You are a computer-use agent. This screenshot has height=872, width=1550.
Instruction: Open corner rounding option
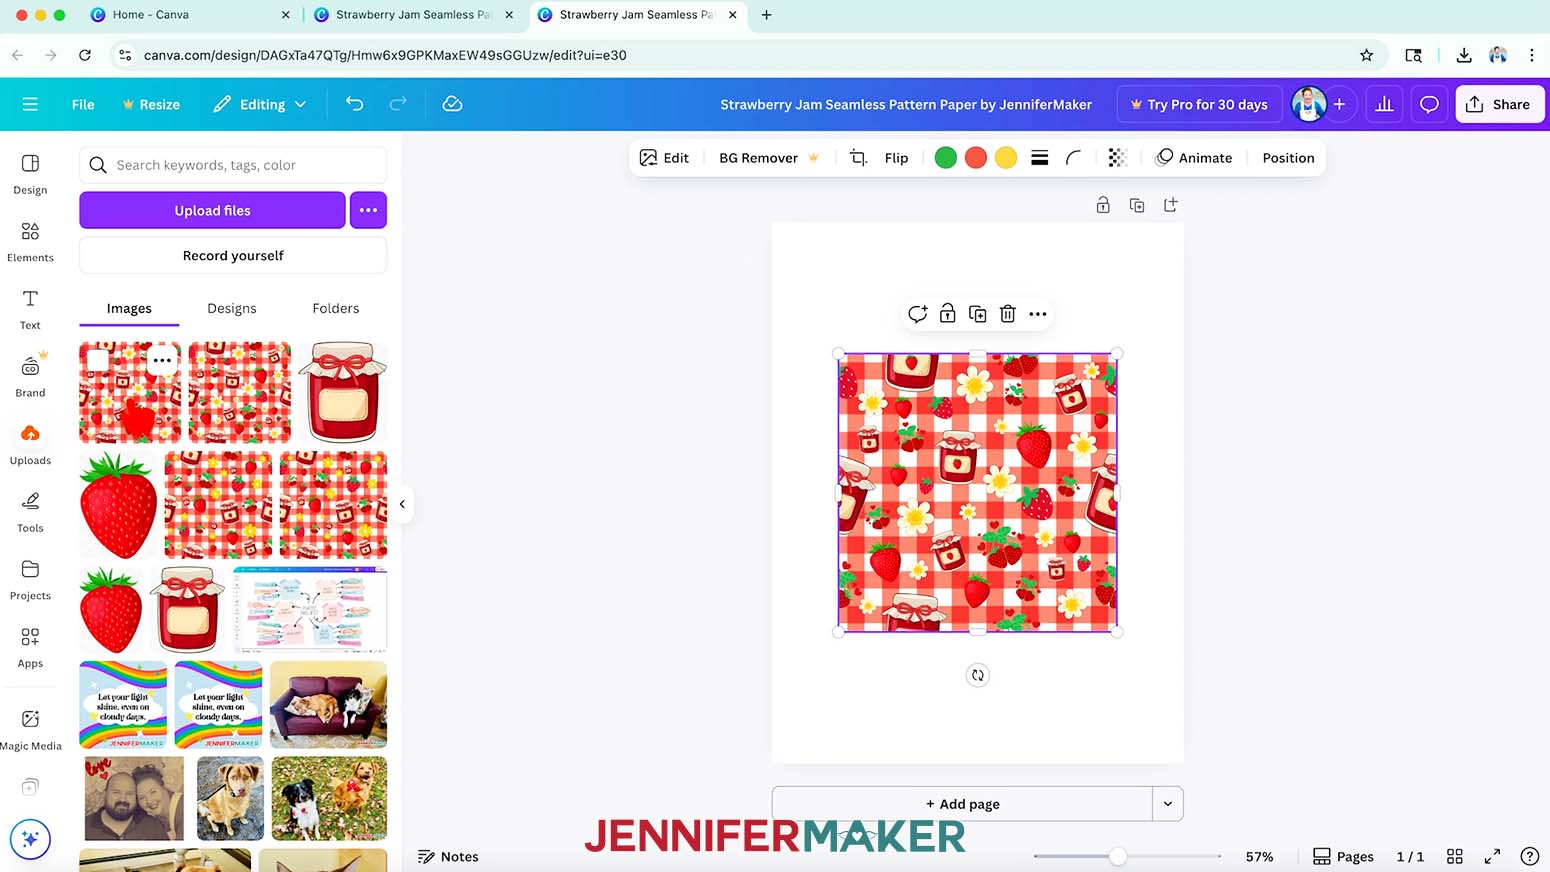[x=1073, y=158]
